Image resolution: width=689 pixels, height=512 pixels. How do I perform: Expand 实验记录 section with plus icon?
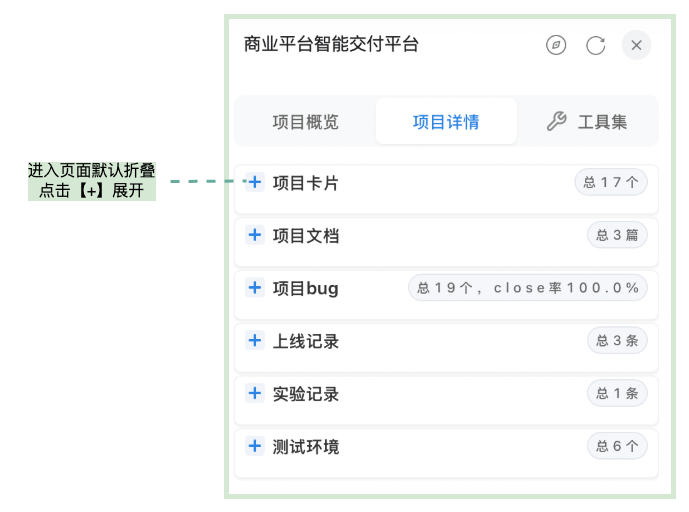click(255, 393)
